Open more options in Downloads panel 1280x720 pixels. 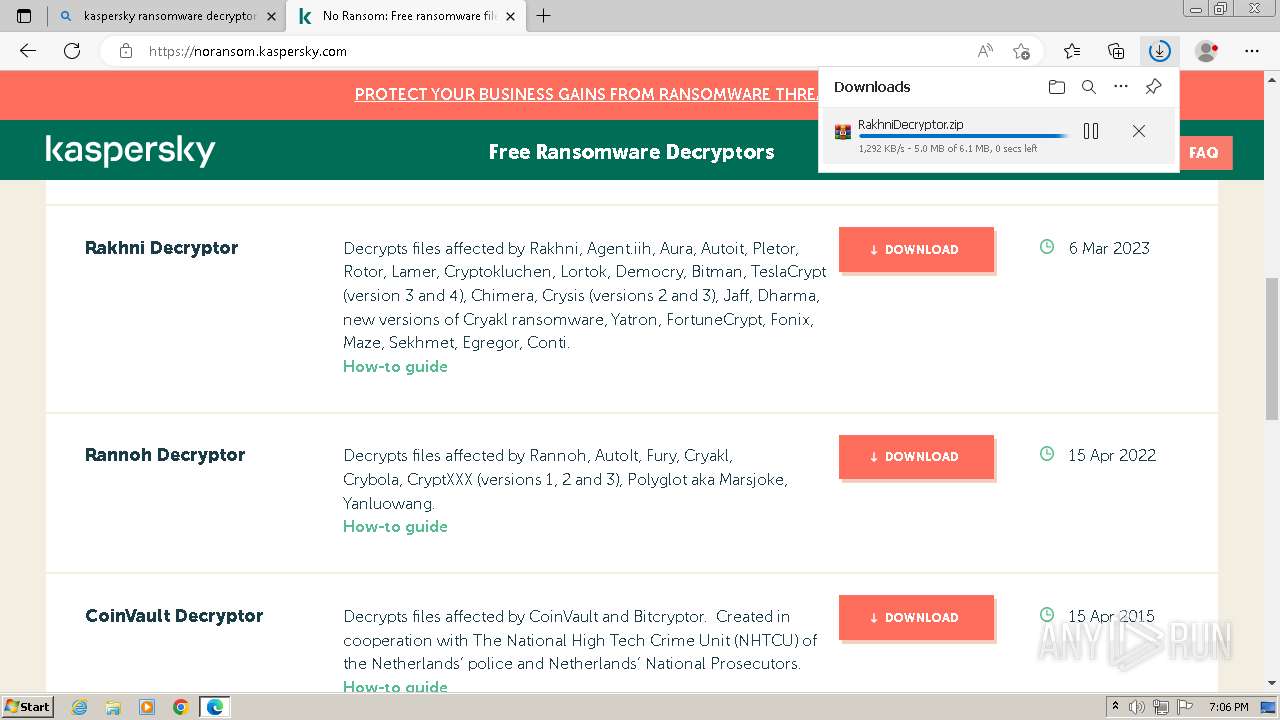point(1121,87)
